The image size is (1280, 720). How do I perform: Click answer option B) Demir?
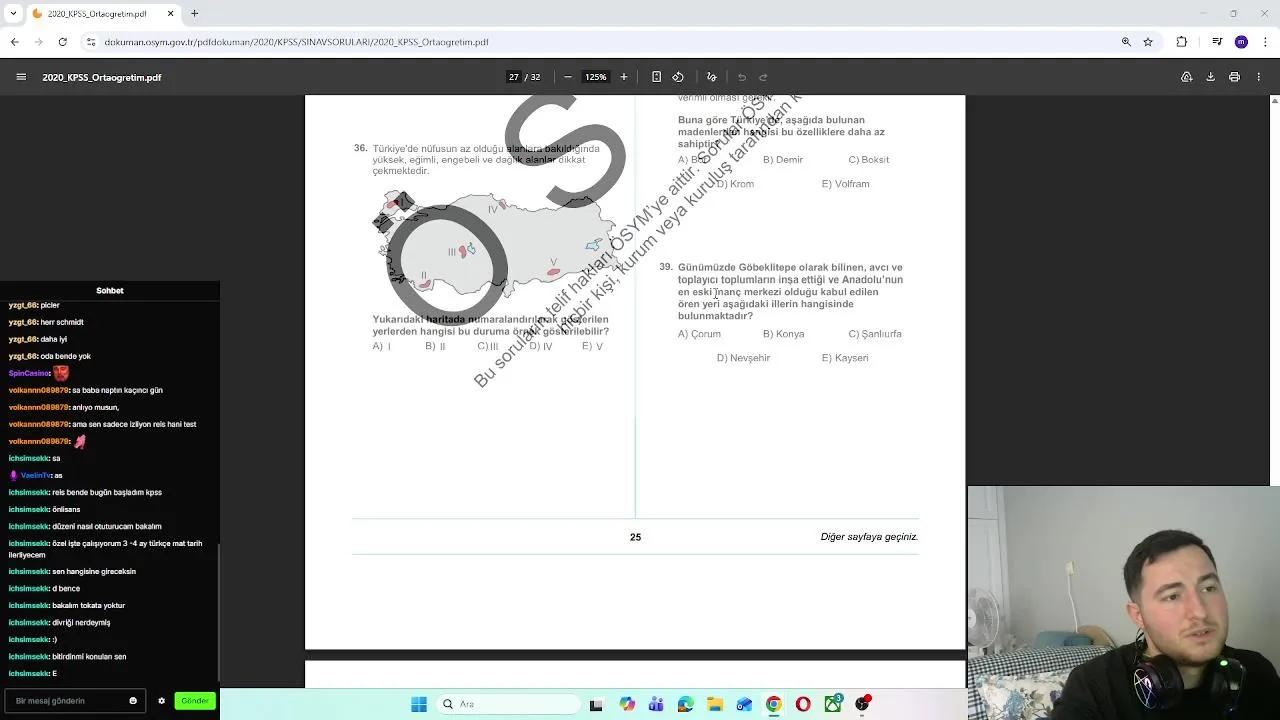tap(783, 160)
